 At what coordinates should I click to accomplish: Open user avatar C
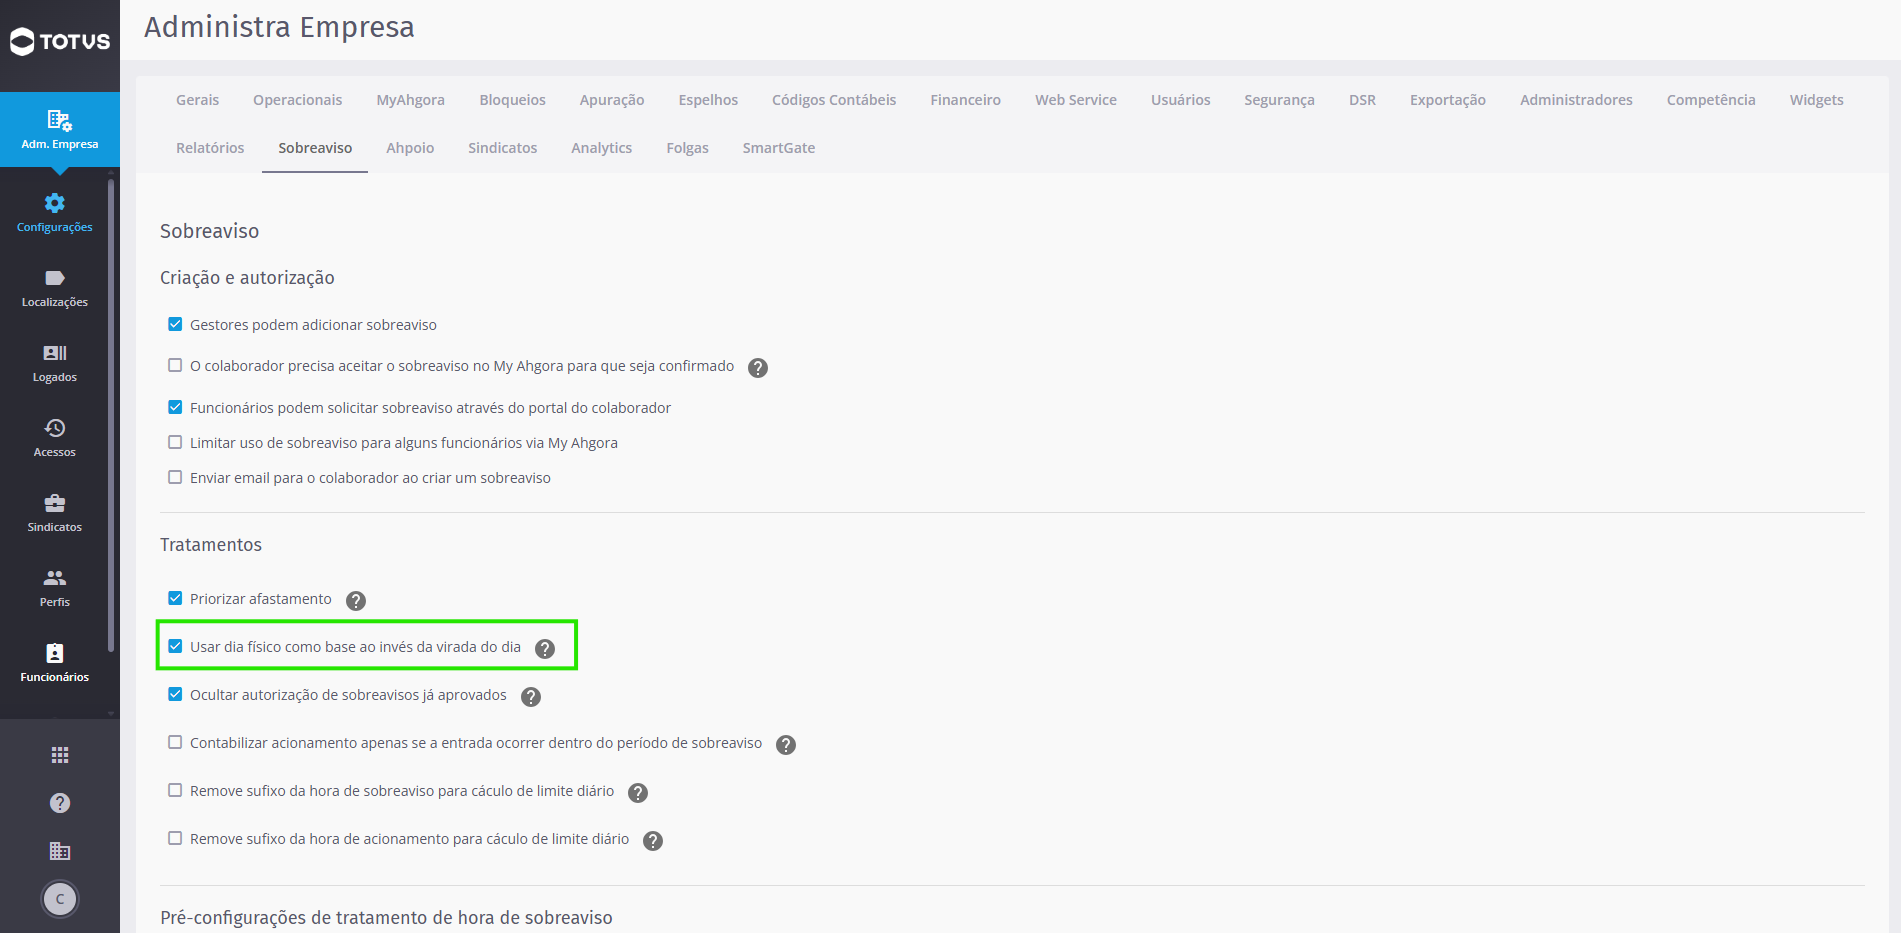click(x=60, y=899)
